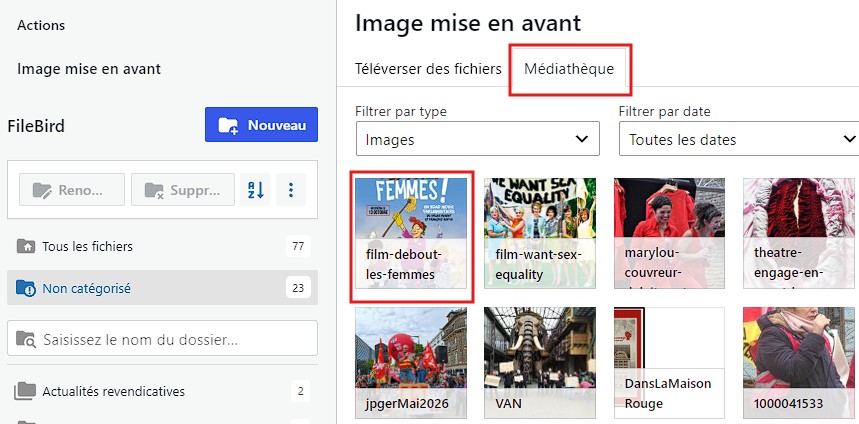
Task: Click the Supprimer folder button
Action: [x=183, y=190]
